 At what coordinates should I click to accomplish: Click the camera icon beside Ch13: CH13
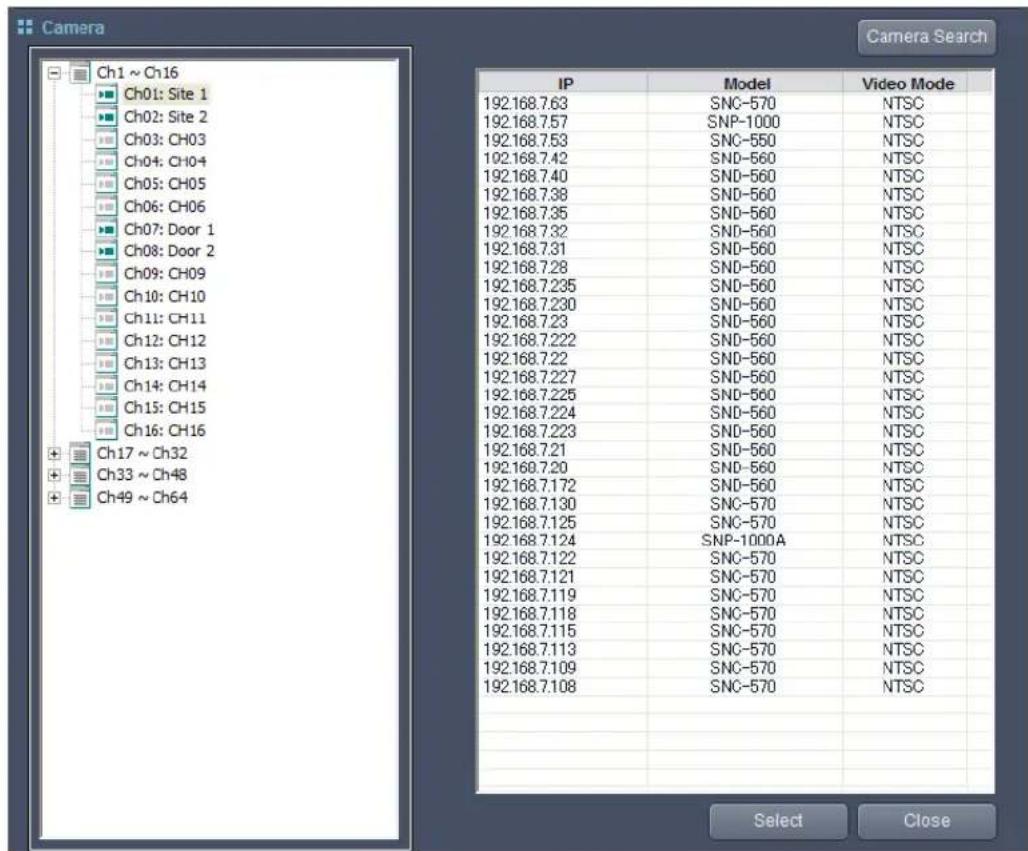pos(106,363)
